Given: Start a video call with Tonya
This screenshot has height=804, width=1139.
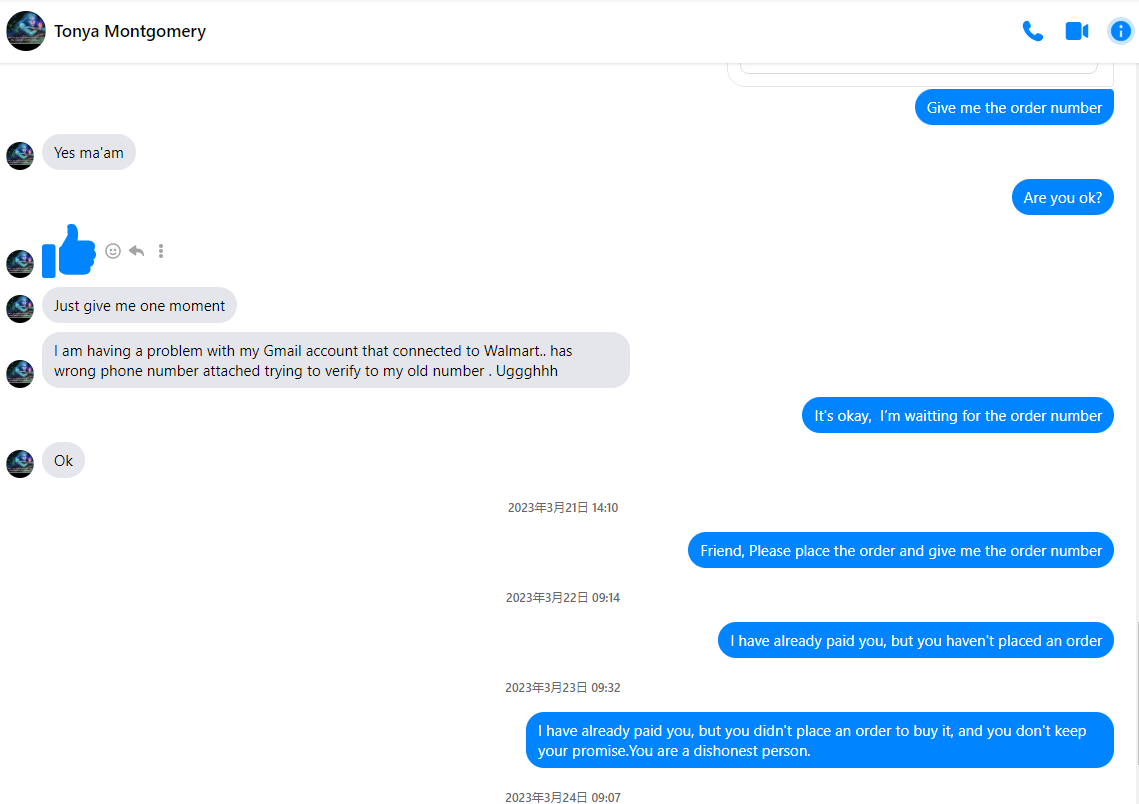Looking at the screenshot, I should [1076, 31].
